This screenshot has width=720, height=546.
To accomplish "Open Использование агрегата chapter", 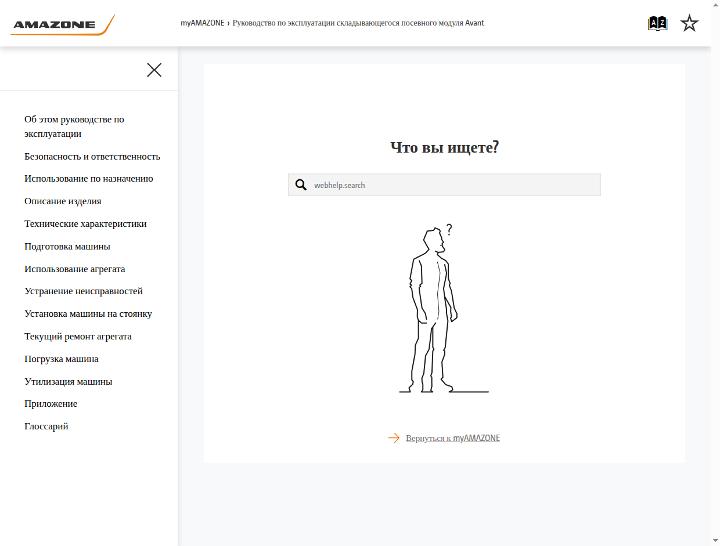I will click(75, 269).
